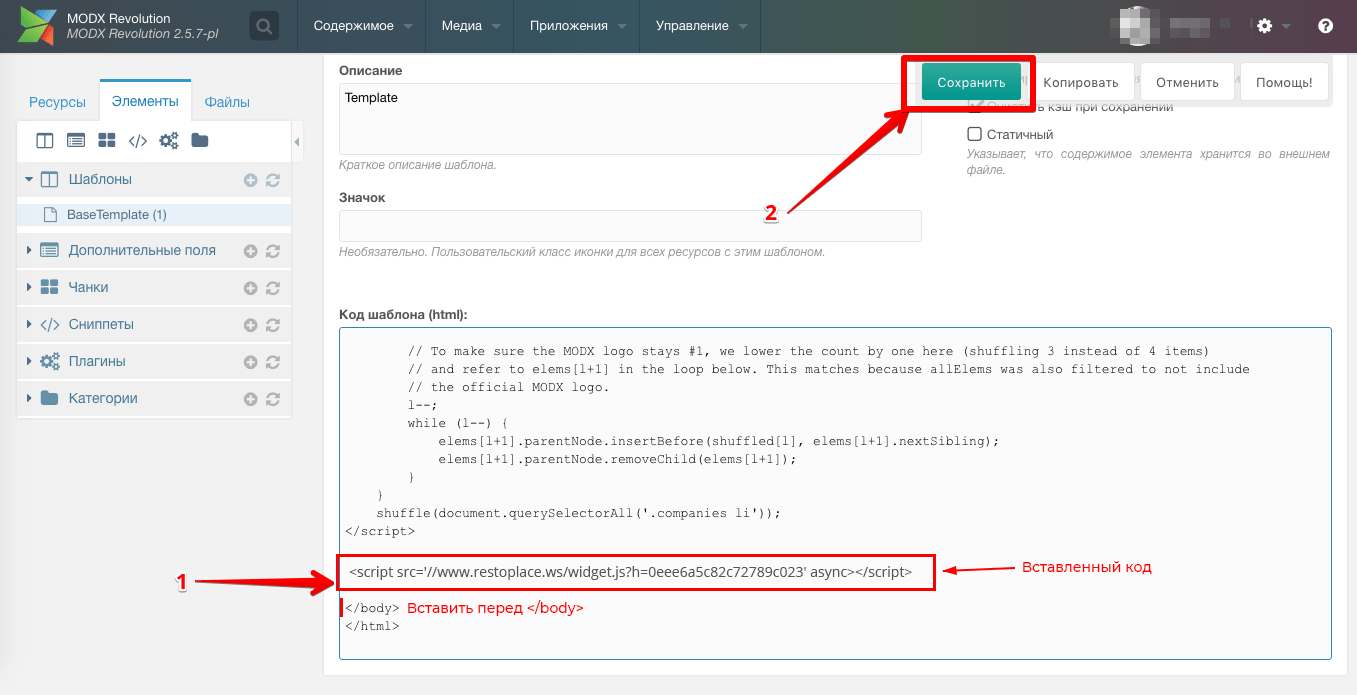Open the Categories folder icon in Elements toolbar

(x=200, y=140)
